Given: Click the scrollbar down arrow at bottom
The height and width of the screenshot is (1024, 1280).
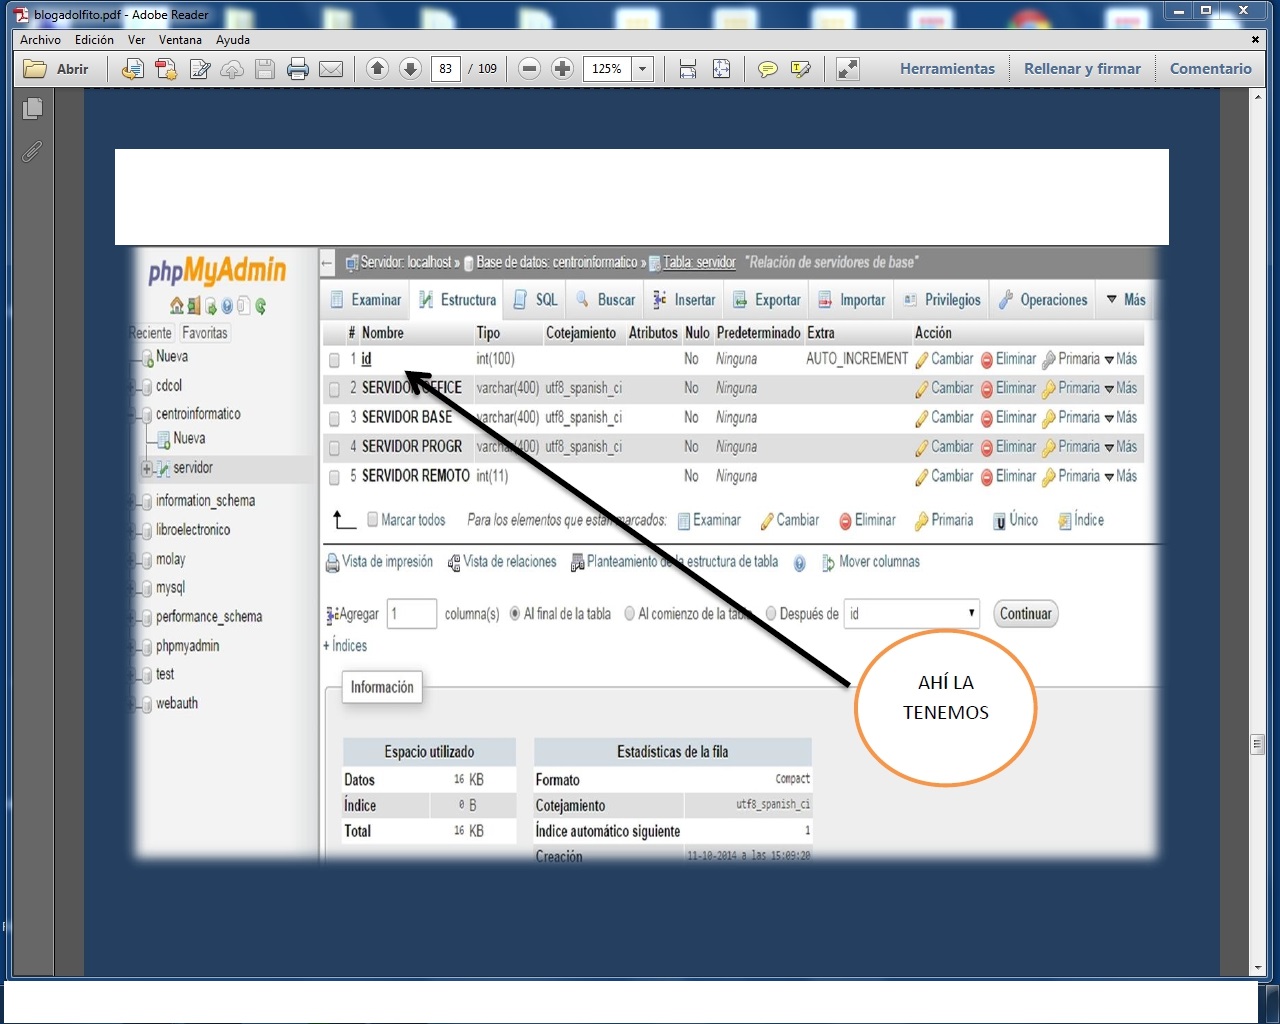Looking at the screenshot, I should (1258, 969).
